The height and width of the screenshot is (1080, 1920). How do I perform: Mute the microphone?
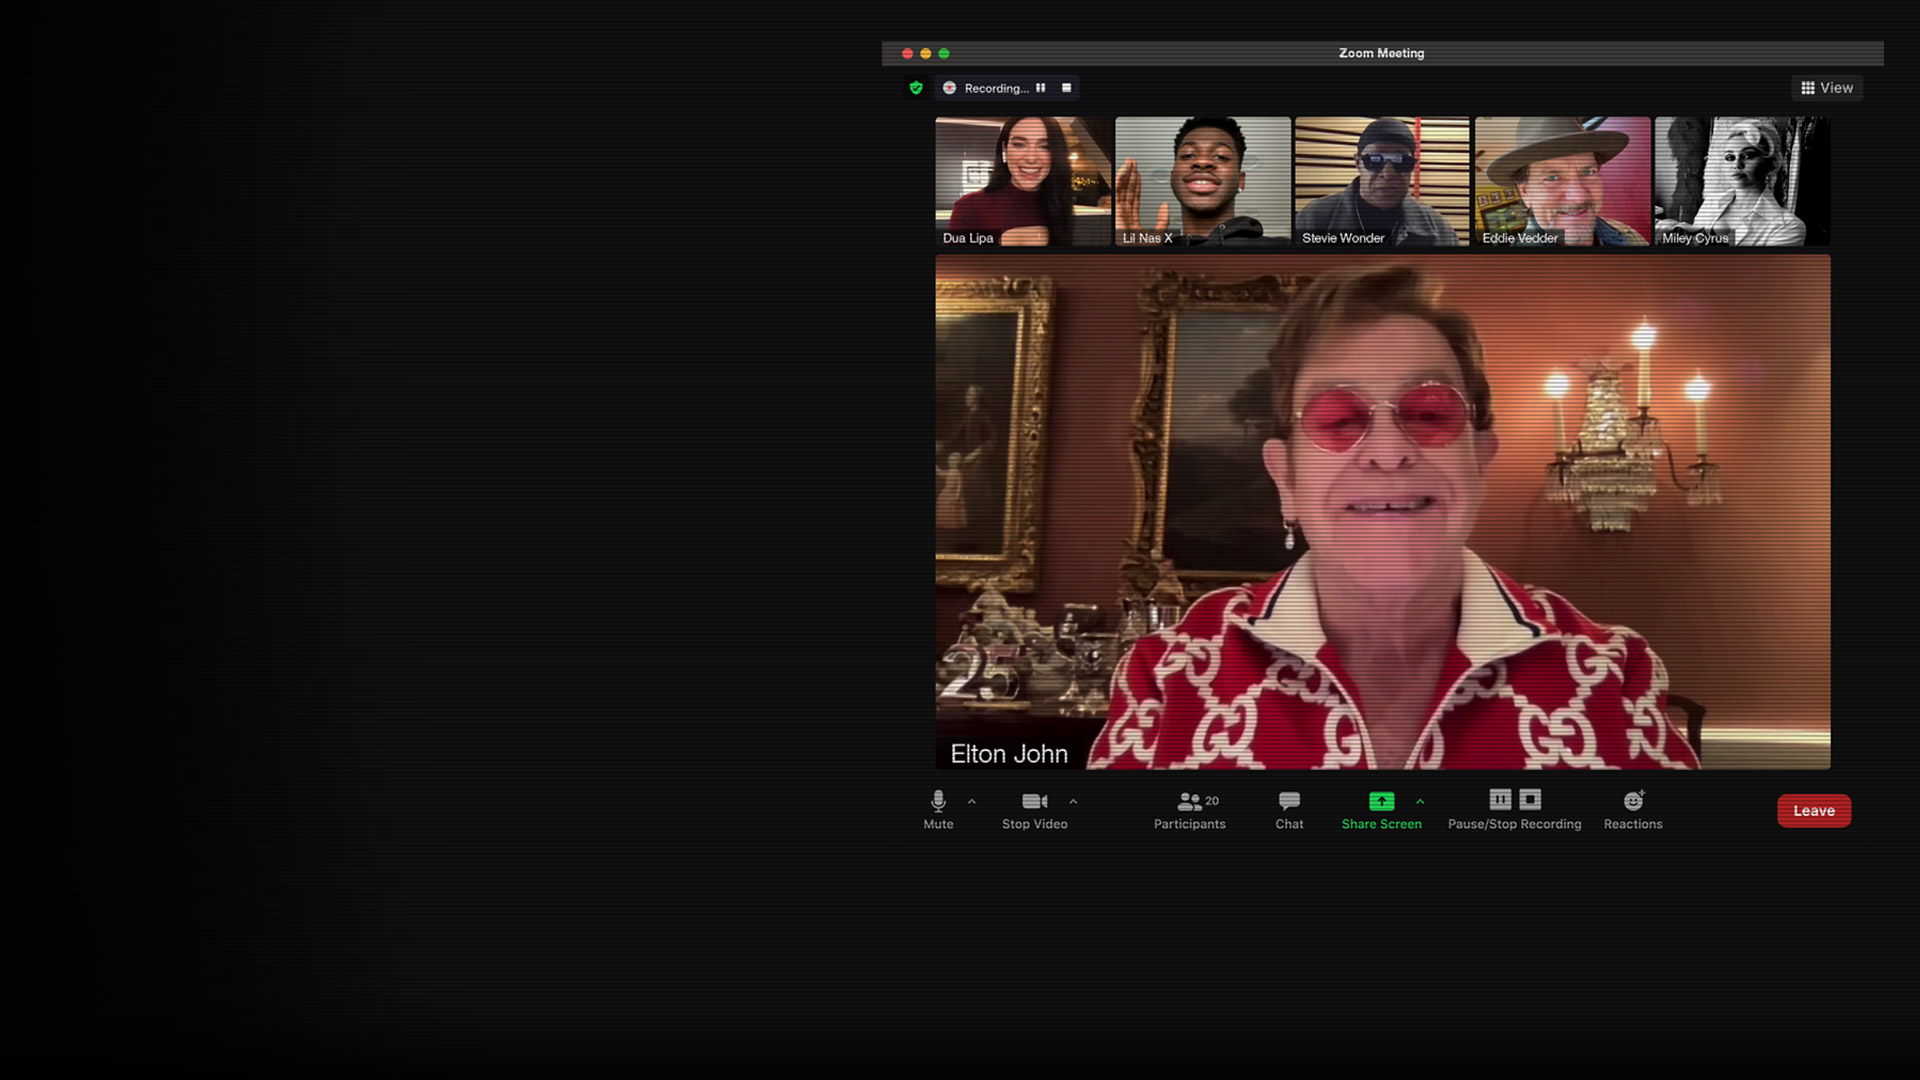coord(938,810)
